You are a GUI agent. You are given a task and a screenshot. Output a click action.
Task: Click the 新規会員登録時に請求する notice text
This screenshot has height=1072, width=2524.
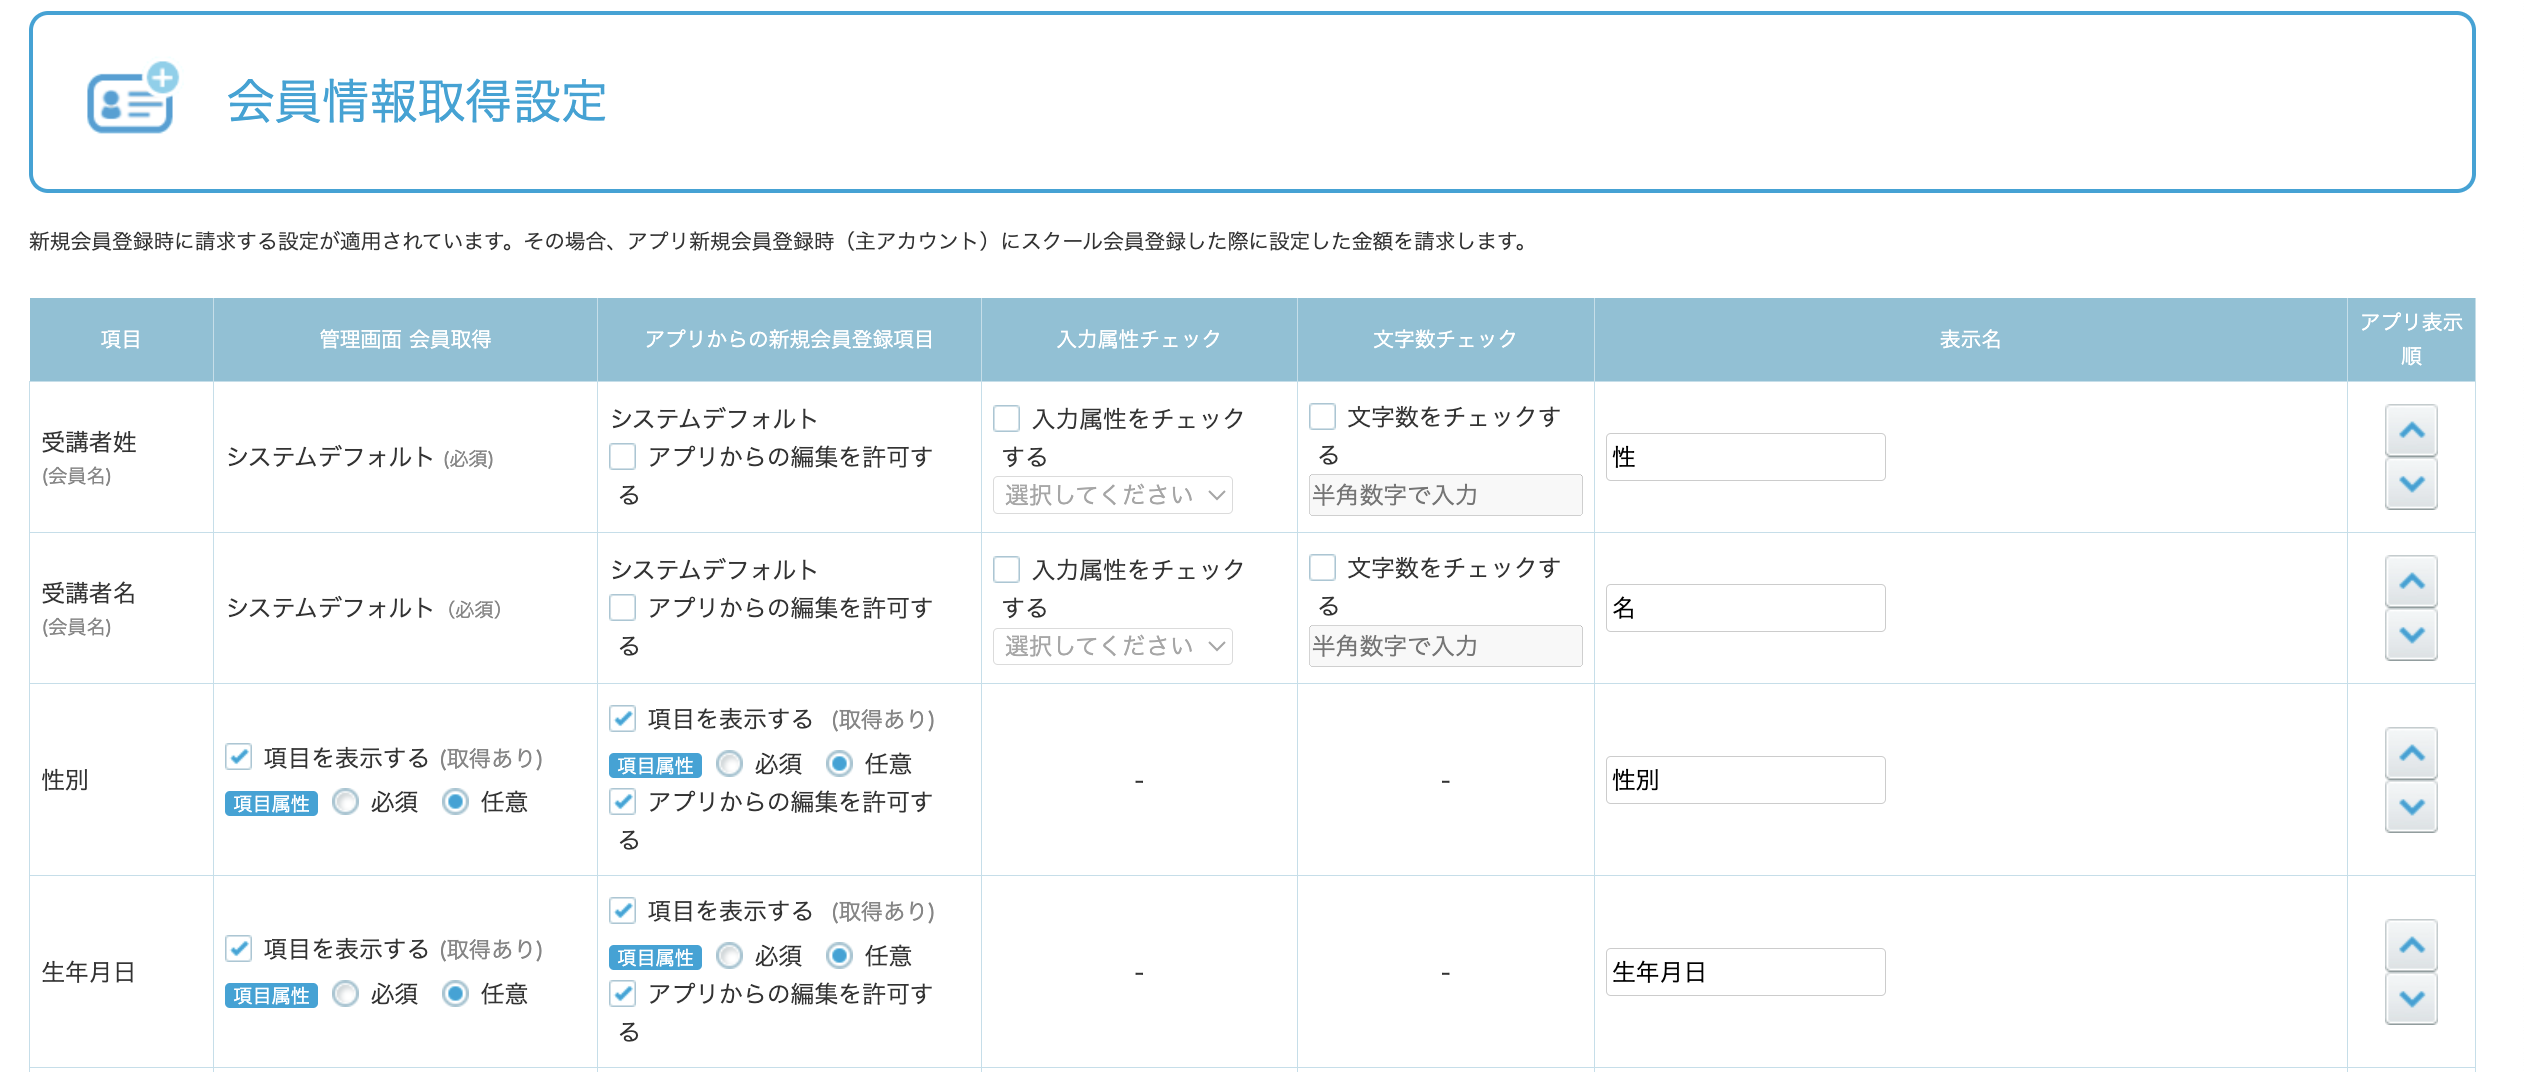tap(781, 241)
